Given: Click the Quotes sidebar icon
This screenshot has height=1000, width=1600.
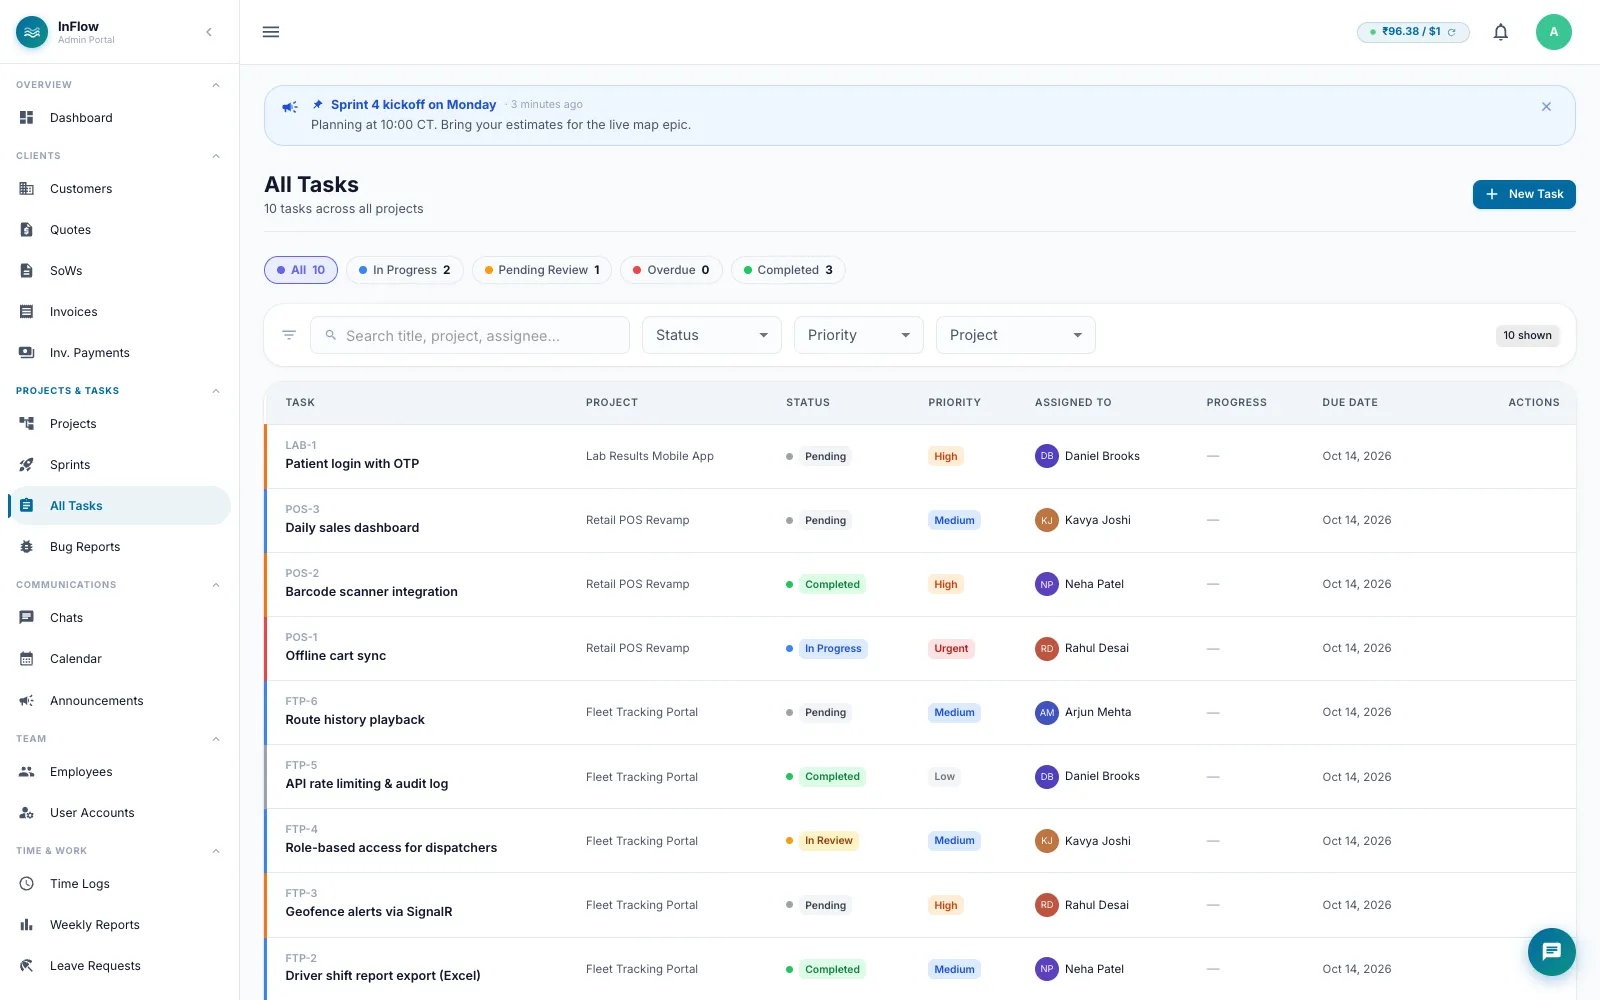Looking at the screenshot, I should 27,230.
